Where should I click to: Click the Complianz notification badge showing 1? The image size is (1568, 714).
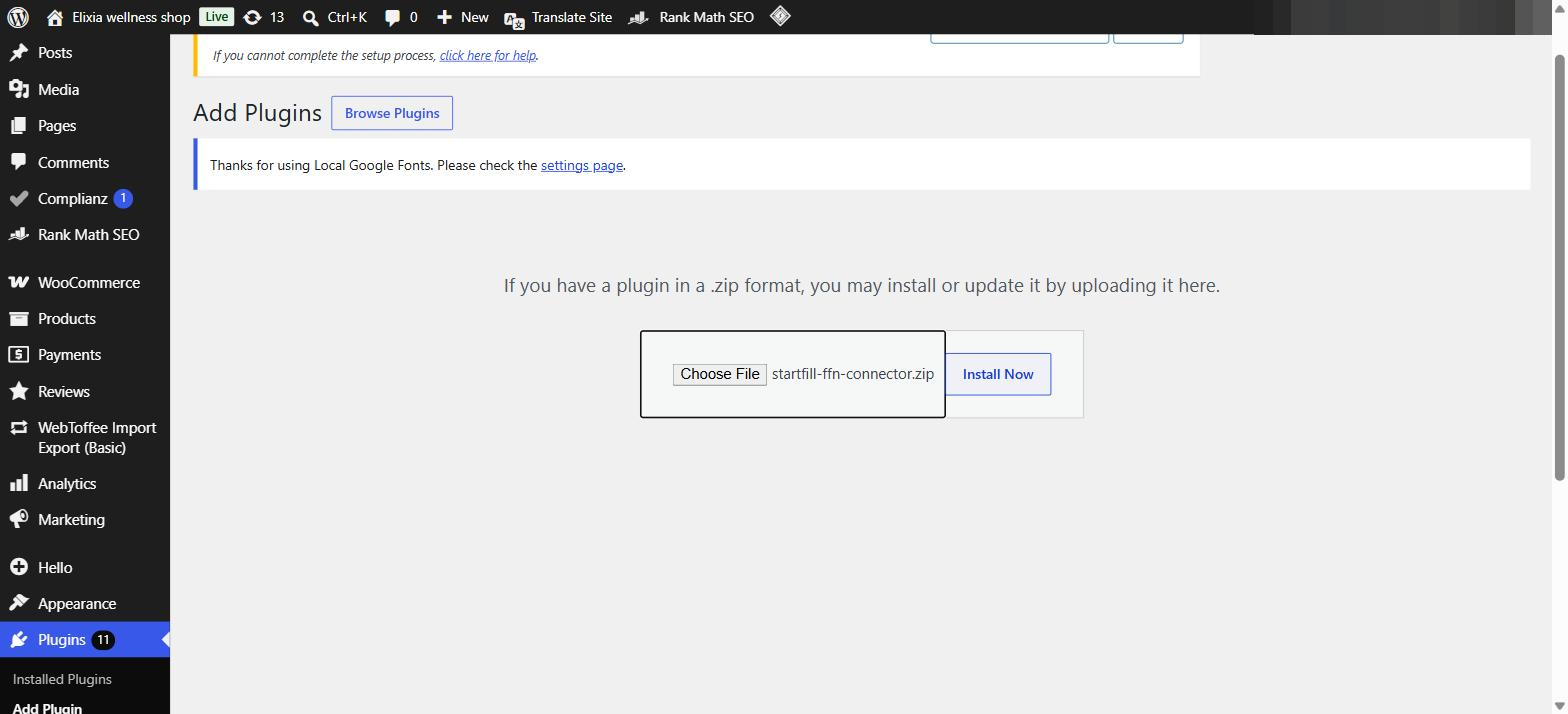tap(123, 198)
